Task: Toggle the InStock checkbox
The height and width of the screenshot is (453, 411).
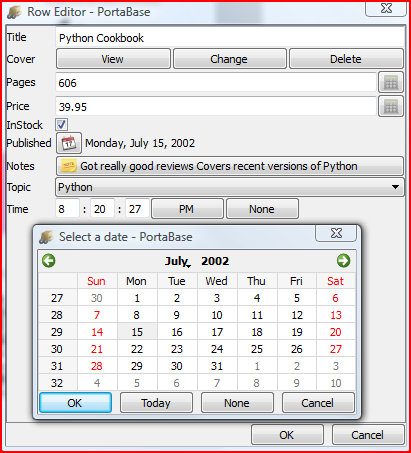Action: click(x=61, y=125)
